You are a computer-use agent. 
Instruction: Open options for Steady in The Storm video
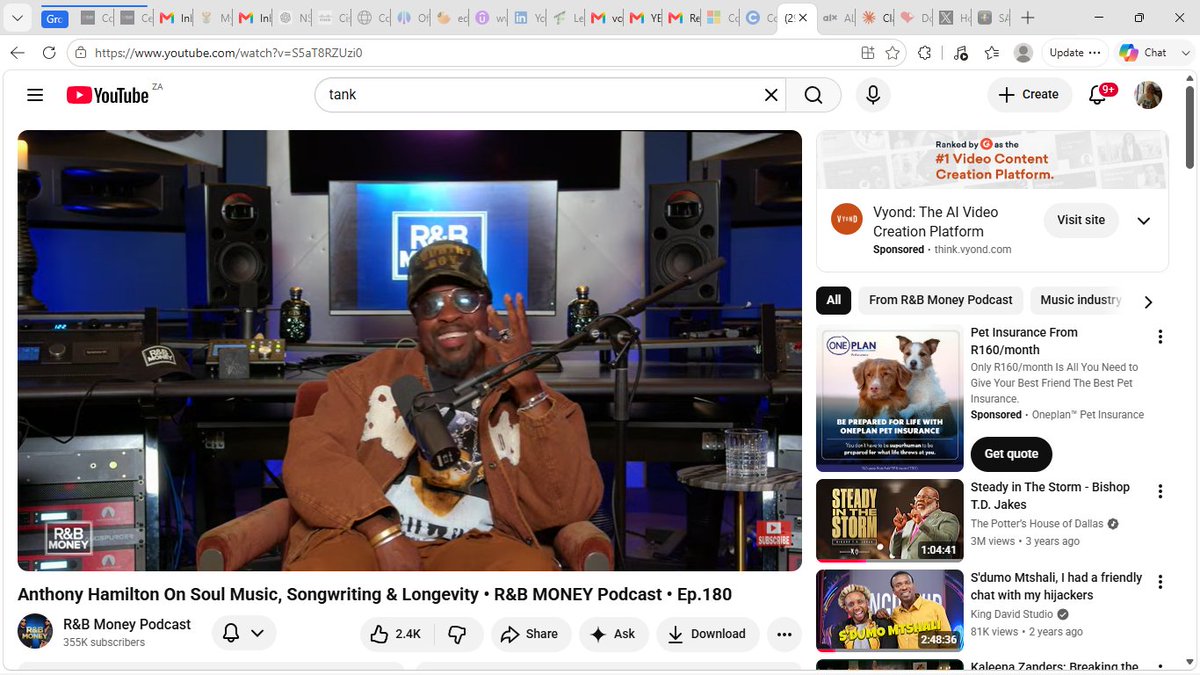pyautogui.click(x=1160, y=492)
